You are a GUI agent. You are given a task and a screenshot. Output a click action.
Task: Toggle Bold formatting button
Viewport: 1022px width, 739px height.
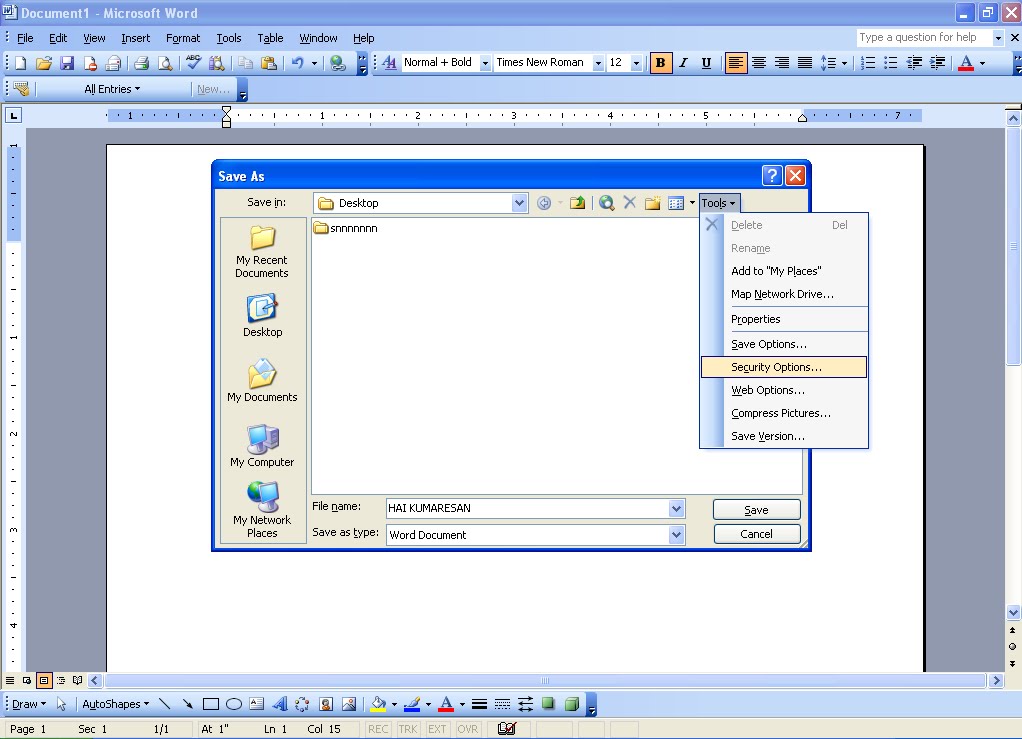tap(660, 63)
